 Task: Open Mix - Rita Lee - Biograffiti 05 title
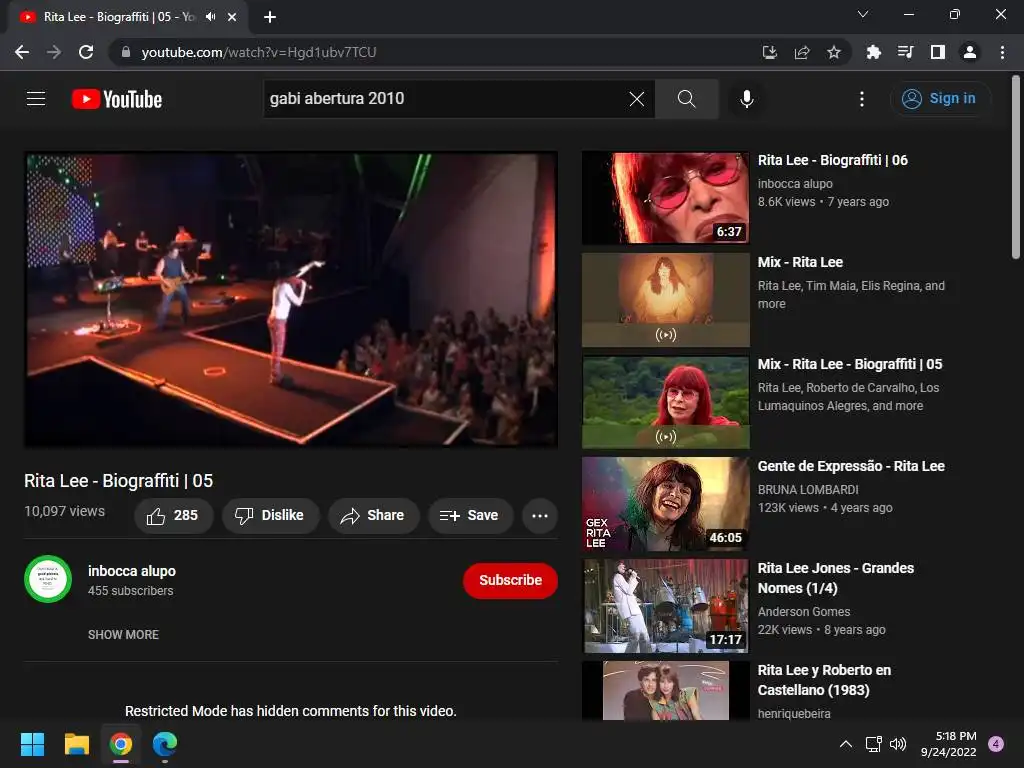(850, 364)
